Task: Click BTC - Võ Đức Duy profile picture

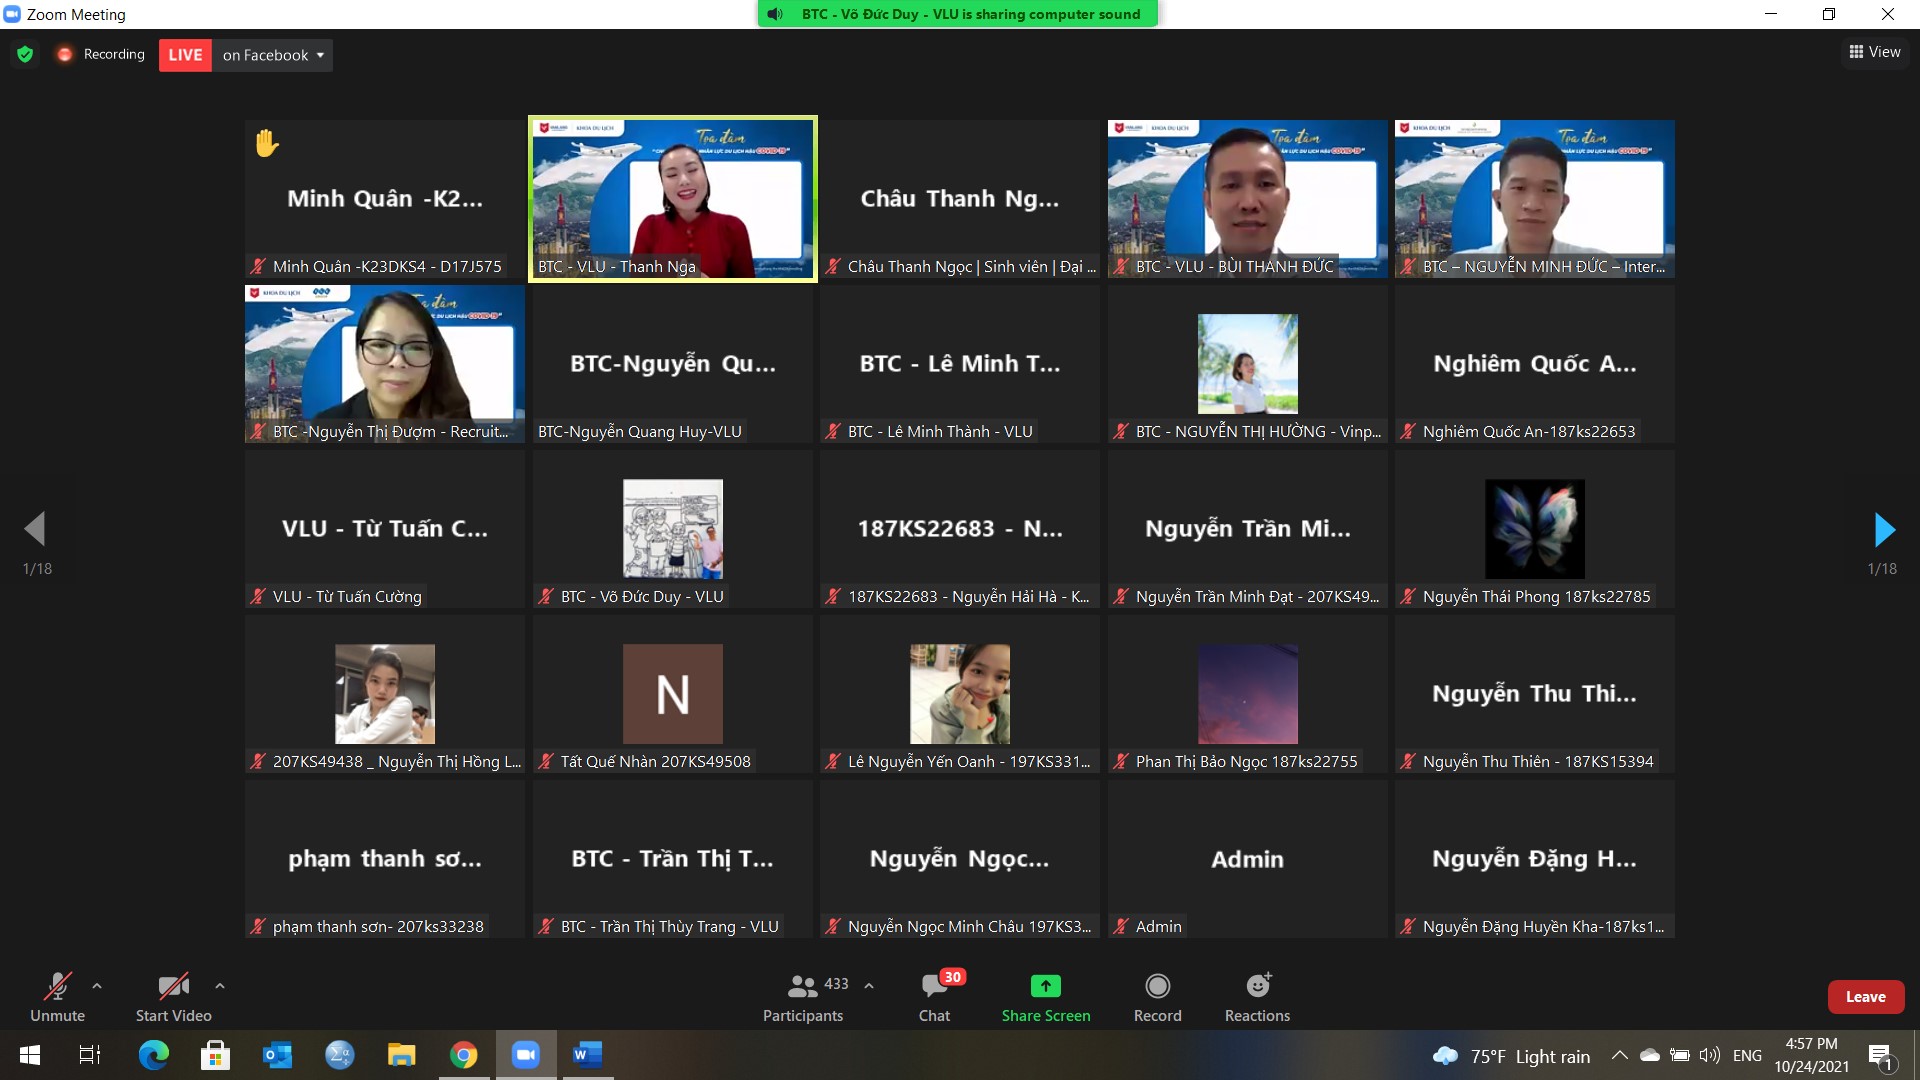Action: pos(673,529)
